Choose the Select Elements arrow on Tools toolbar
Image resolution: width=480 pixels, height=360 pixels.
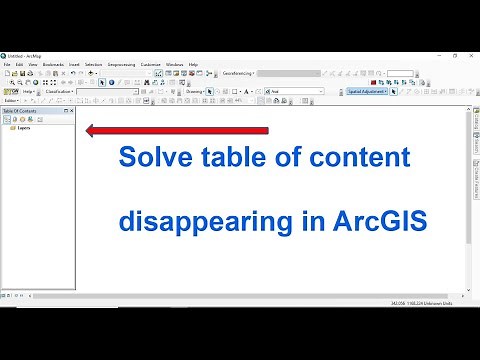click(102, 82)
